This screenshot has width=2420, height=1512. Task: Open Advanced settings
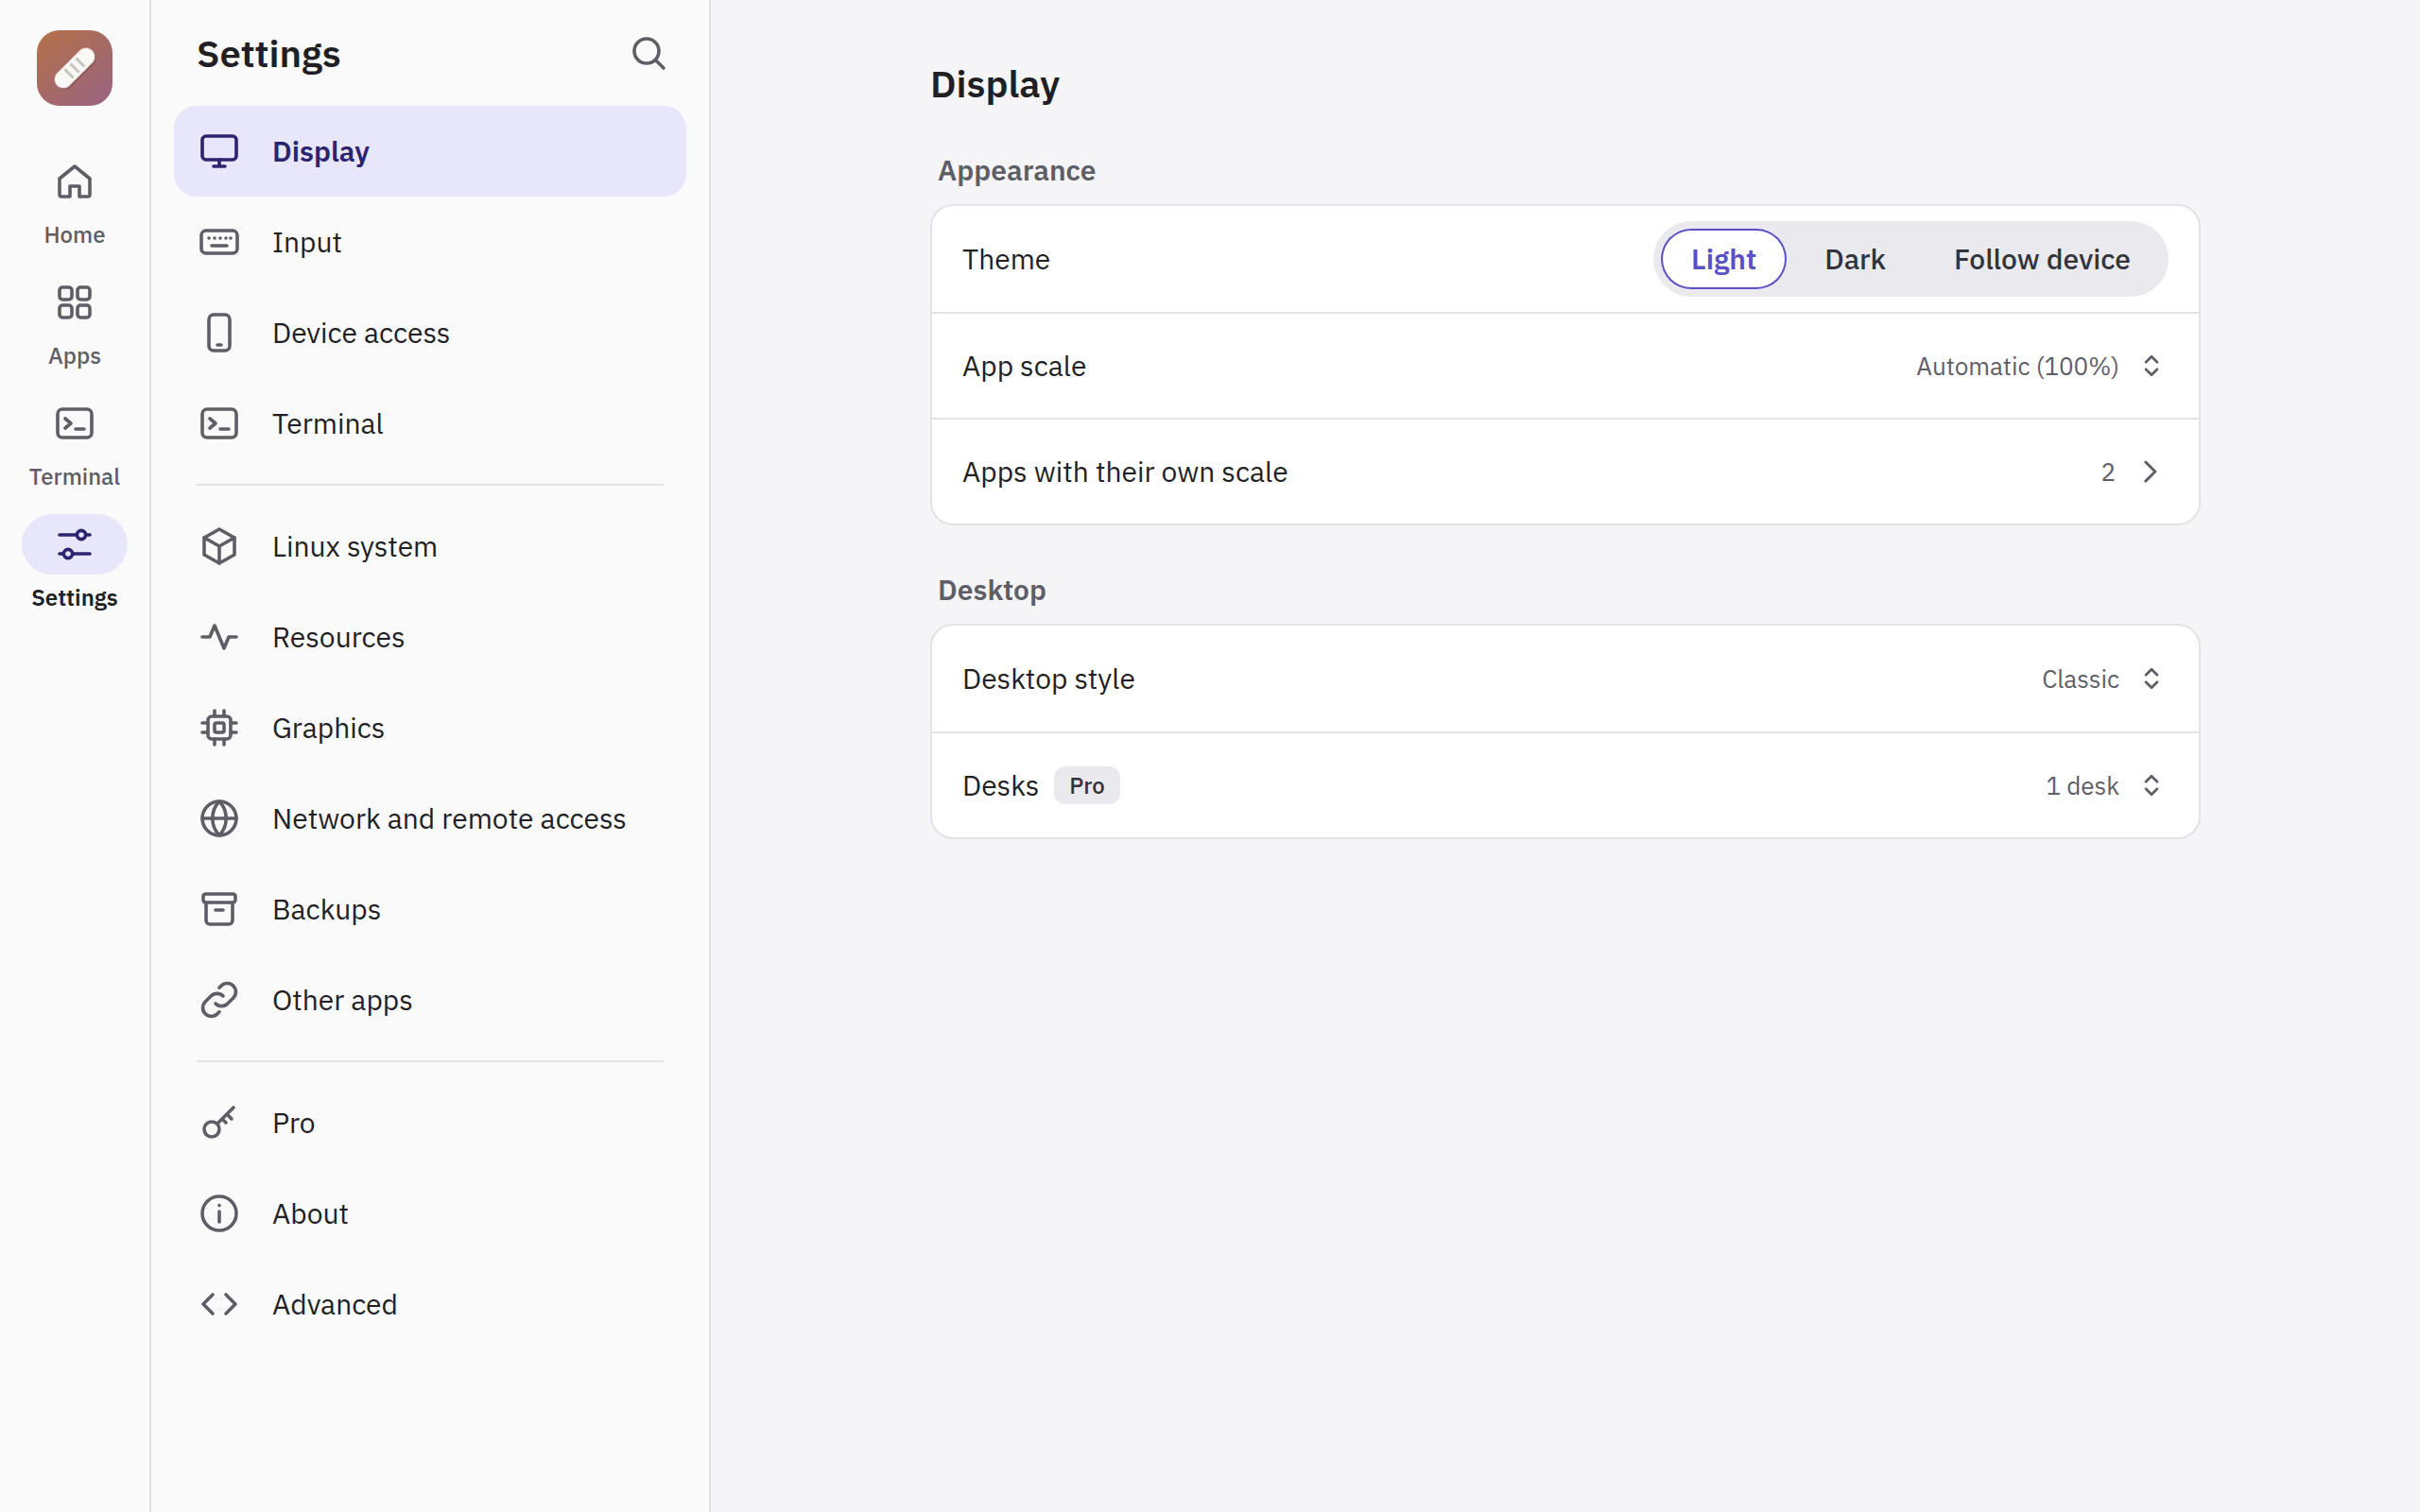[430, 1304]
